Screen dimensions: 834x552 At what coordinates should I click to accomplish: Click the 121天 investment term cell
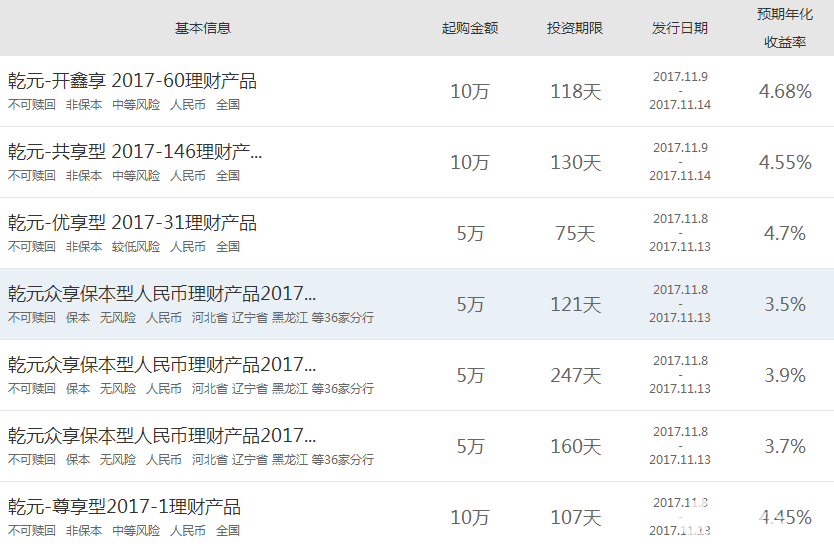tap(575, 304)
